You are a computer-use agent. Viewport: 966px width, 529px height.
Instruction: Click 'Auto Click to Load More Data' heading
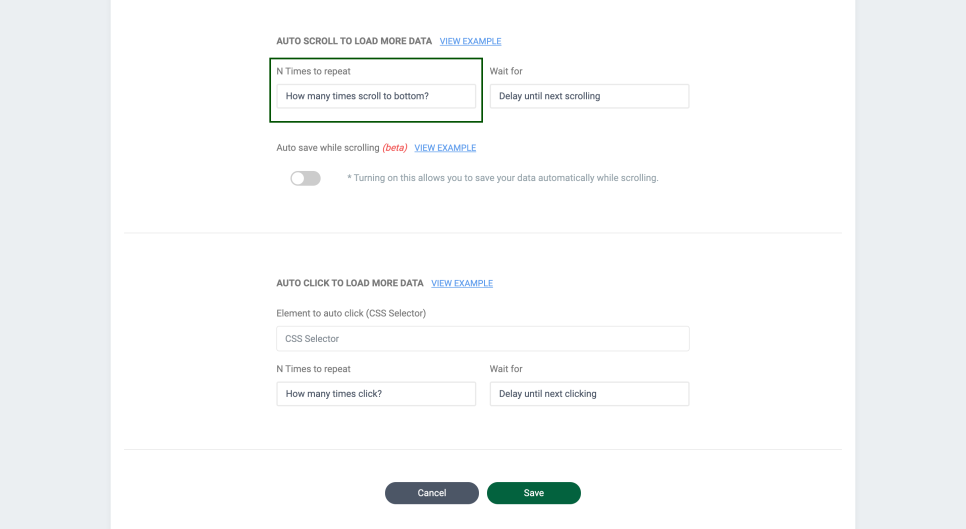coord(350,284)
